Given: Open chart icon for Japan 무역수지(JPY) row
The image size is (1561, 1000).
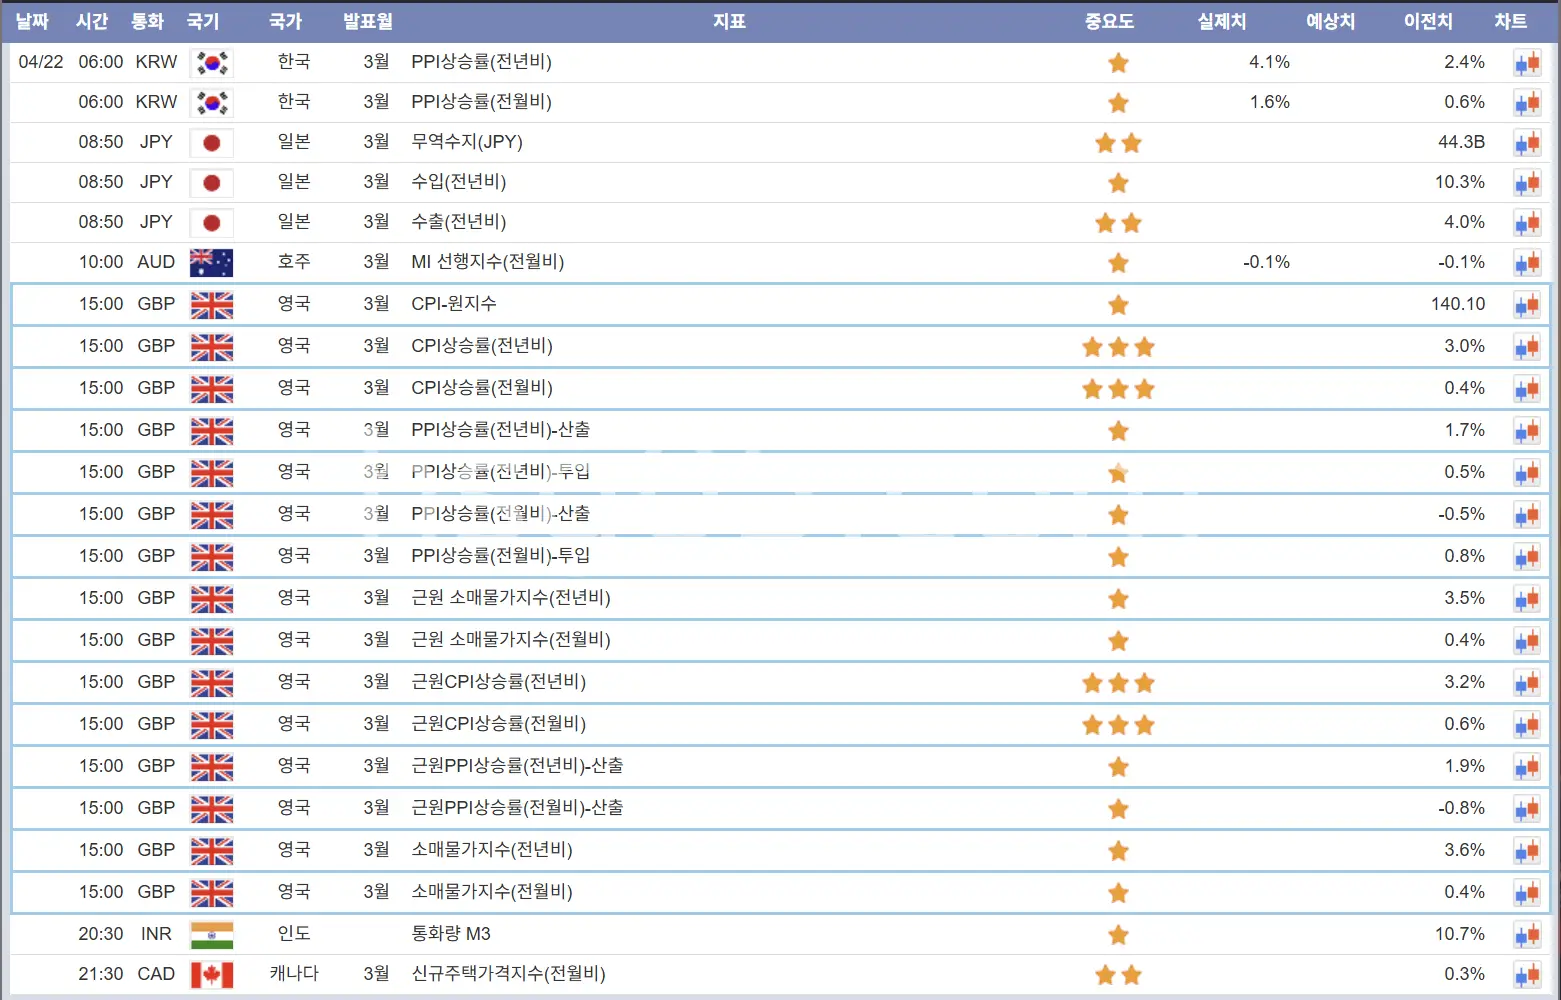Looking at the screenshot, I should pos(1526,143).
